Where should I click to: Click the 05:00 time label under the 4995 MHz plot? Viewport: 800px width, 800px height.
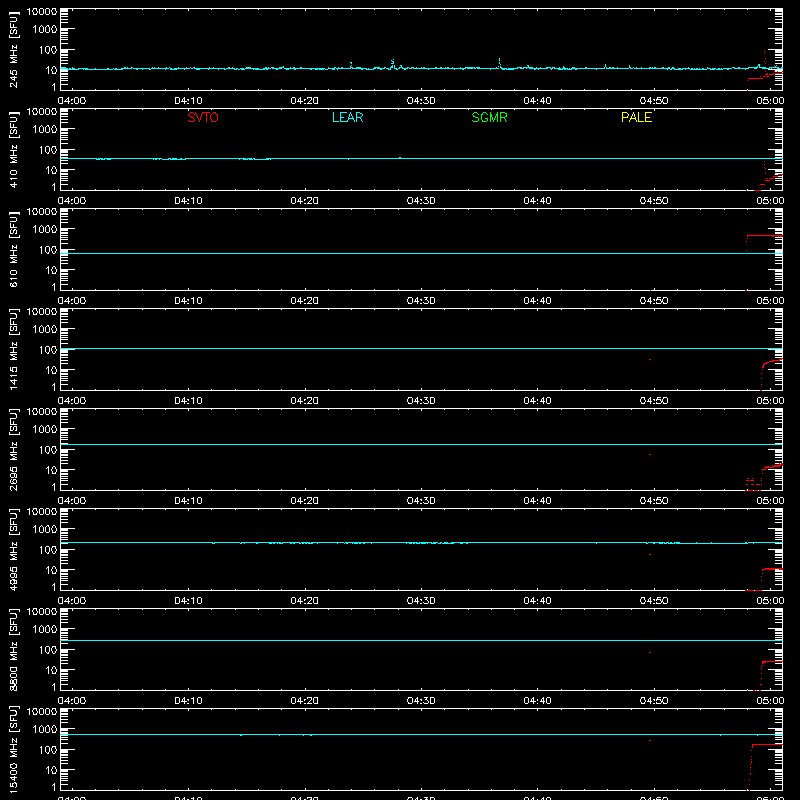[770, 601]
